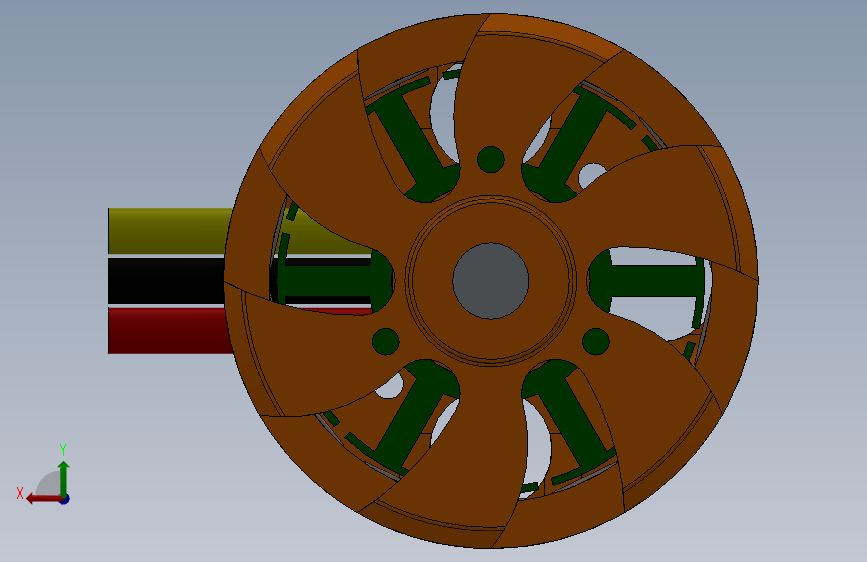Select the gray motor shaft at center
Screen dimensions: 867x562
click(x=490, y=280)
